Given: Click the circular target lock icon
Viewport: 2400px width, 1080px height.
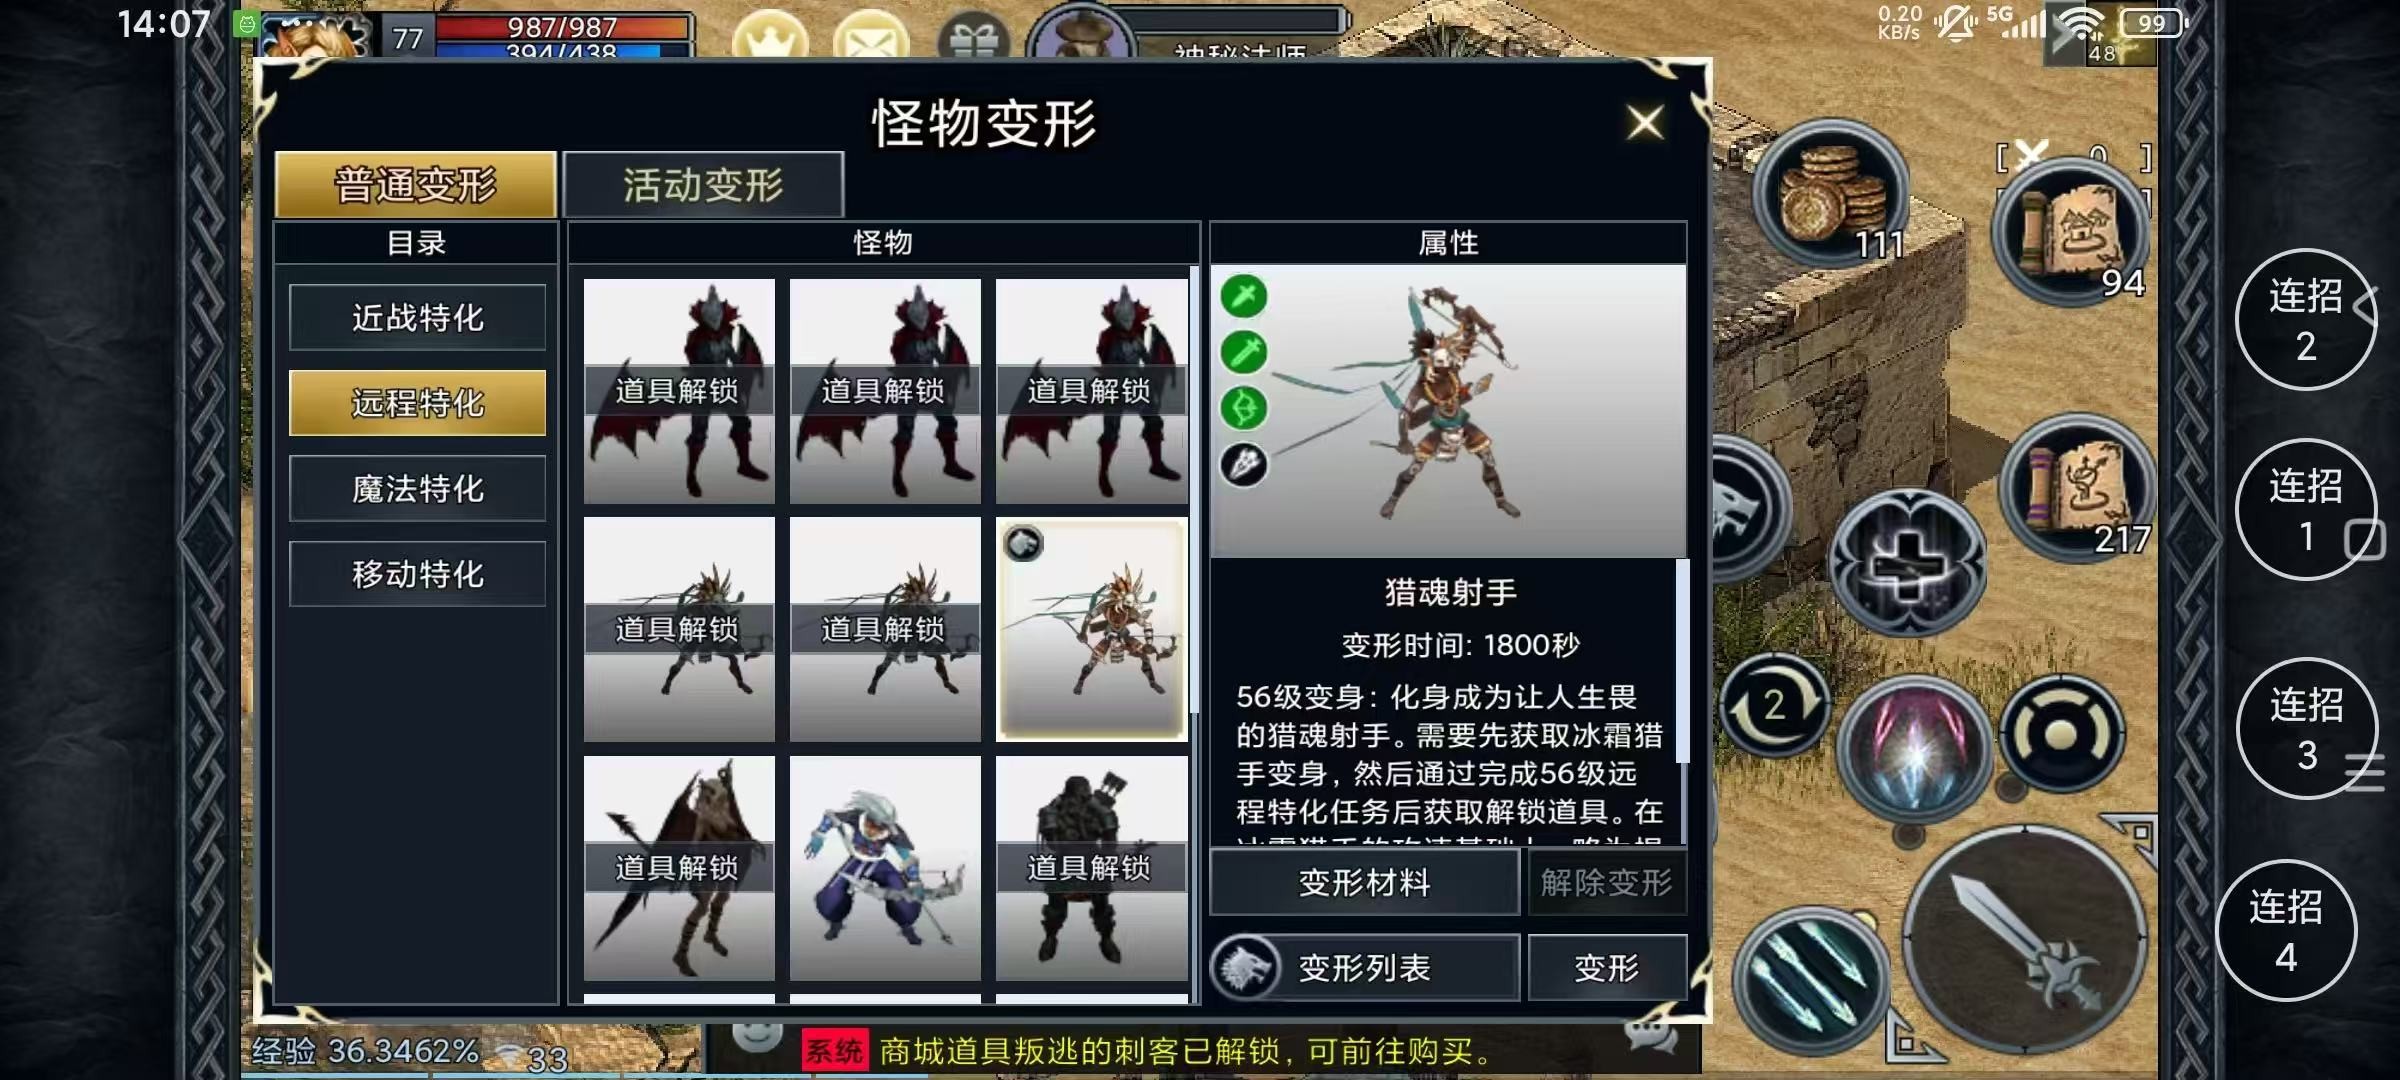Looking at the screenshot, I should [2062, 735].
